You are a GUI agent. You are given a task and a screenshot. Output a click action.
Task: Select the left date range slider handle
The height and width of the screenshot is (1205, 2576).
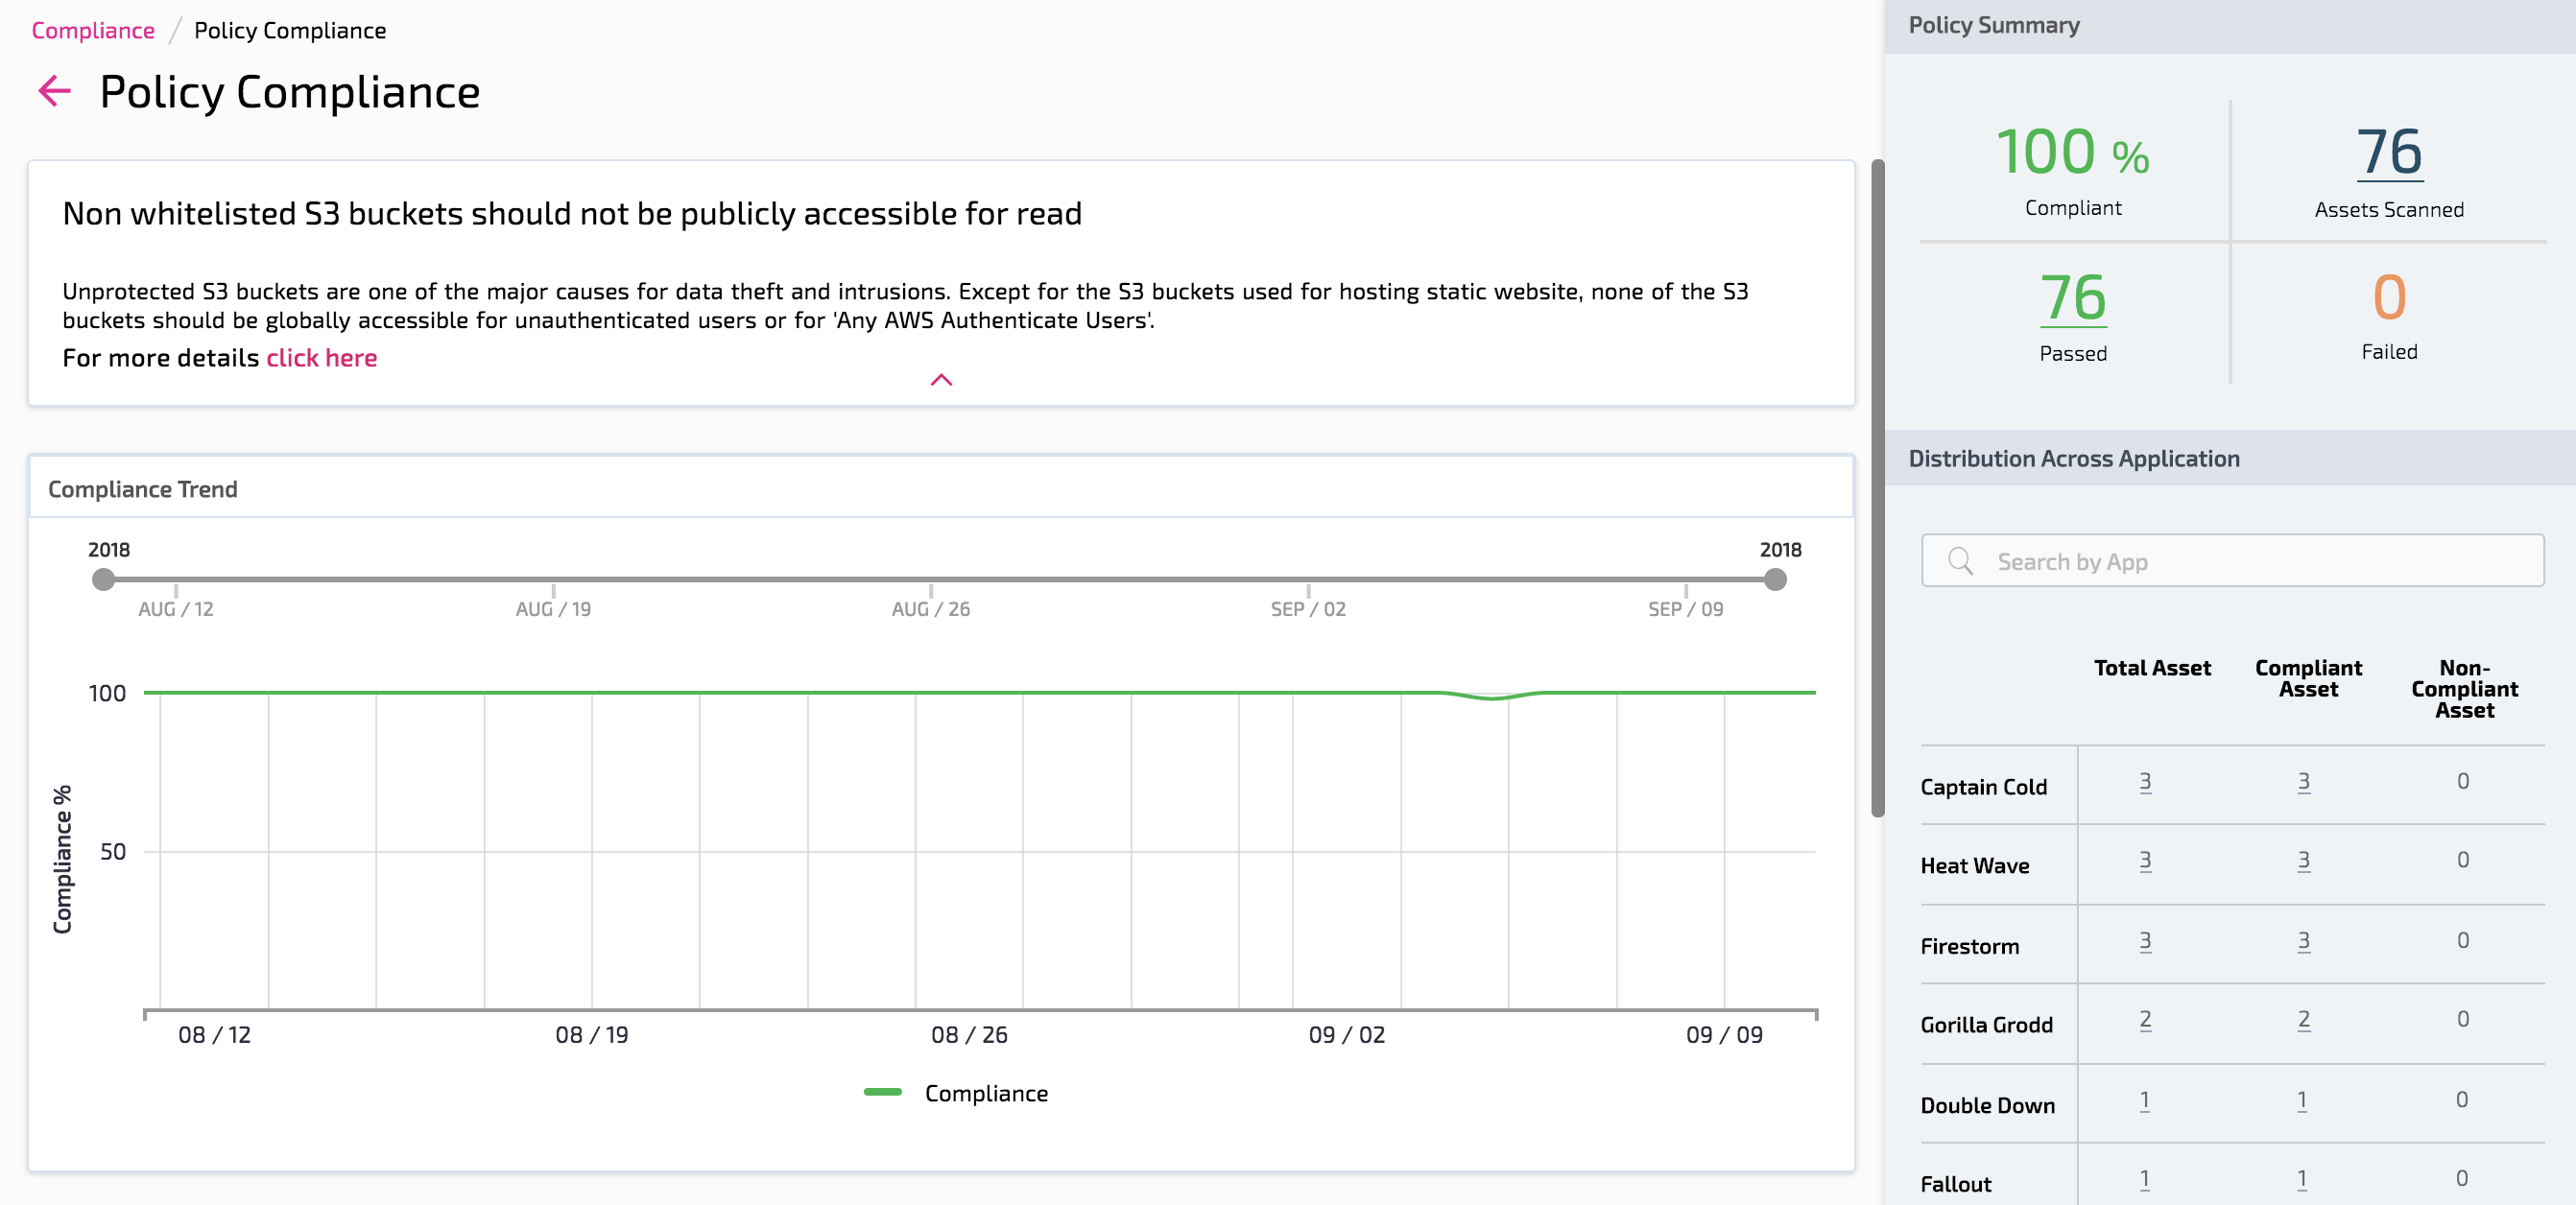[103, 579]
